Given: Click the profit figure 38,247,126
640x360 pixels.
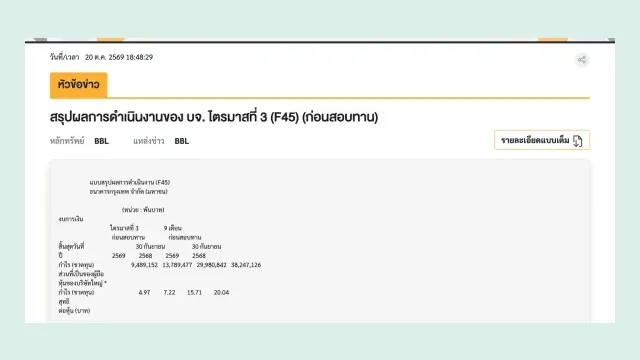Looking at the screenshot, I should click(246, 265).
